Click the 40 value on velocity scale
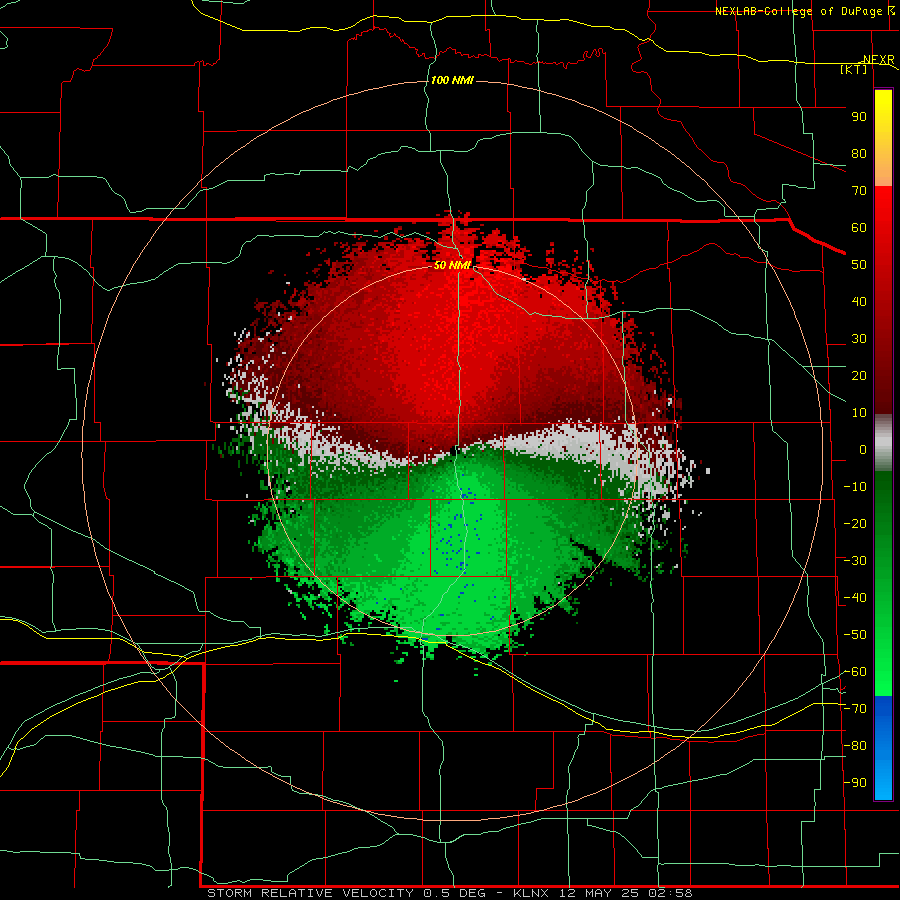The image size is (900, 900). [x=859, y=301]
